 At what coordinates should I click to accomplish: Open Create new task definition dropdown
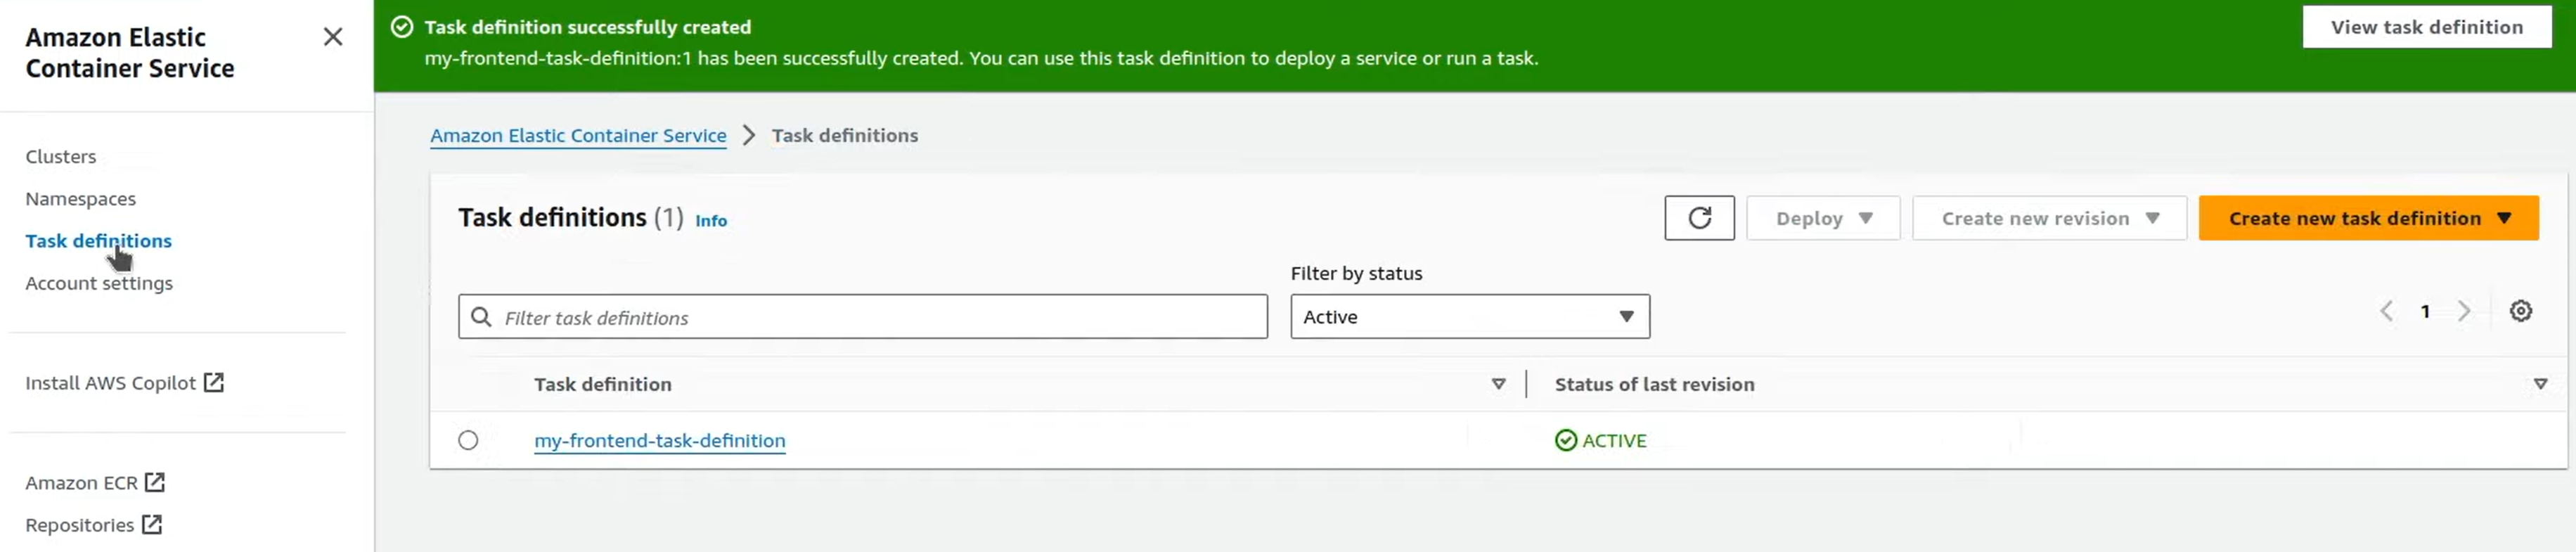pos(2368,218)
